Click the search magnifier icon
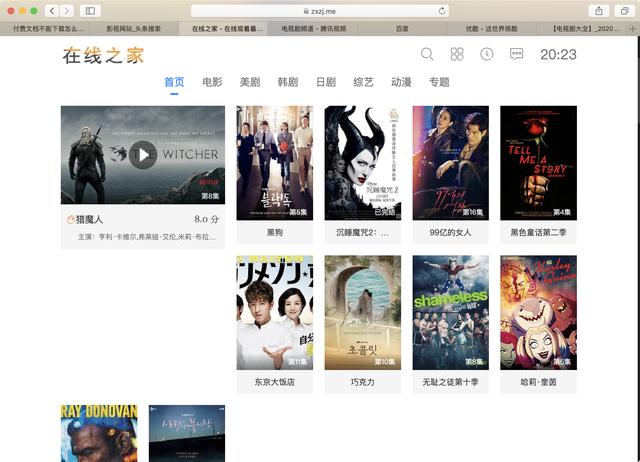Screen dimensions: 640x462 (427, 54)
